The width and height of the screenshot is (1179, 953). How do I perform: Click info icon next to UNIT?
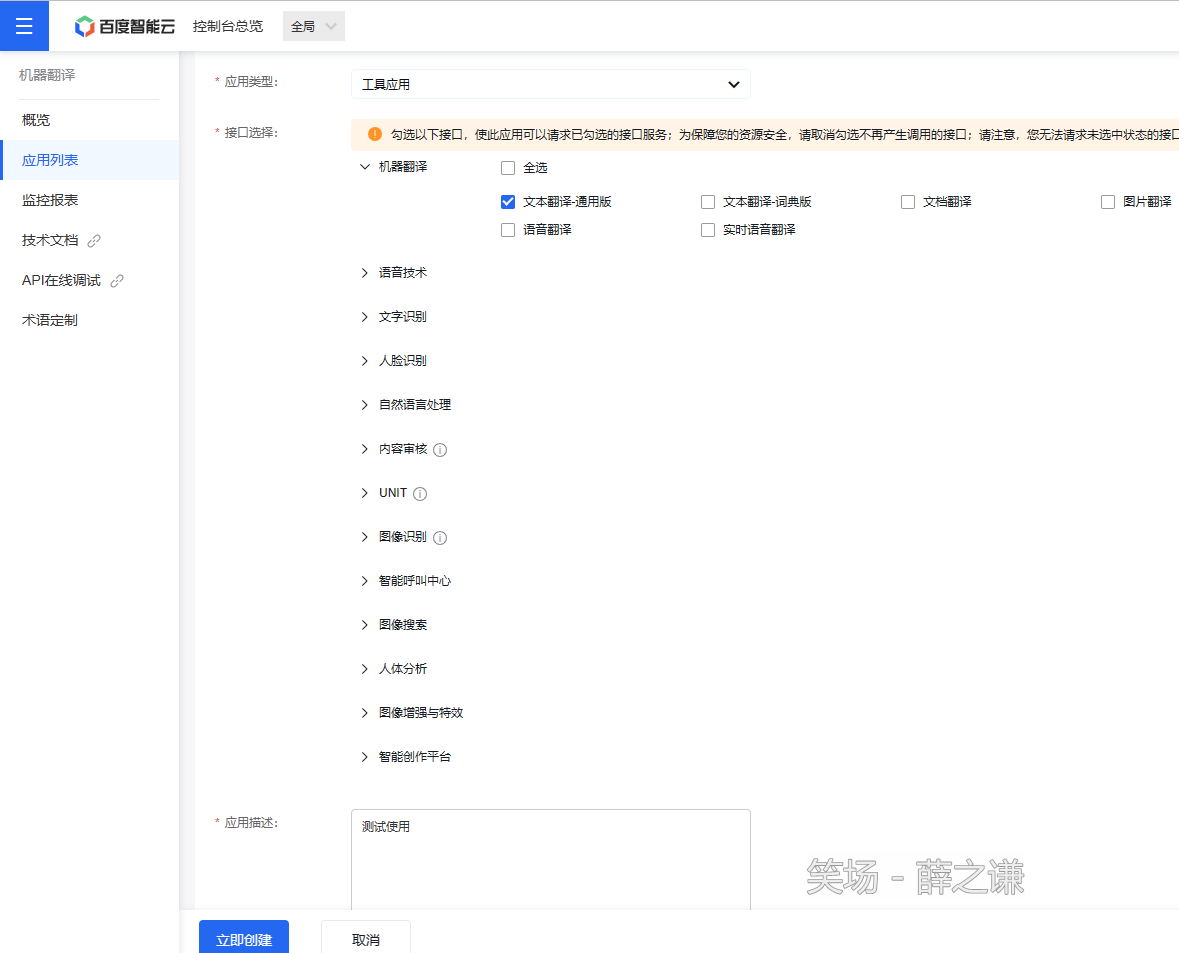pyautogui.click(x=420, y=494)
